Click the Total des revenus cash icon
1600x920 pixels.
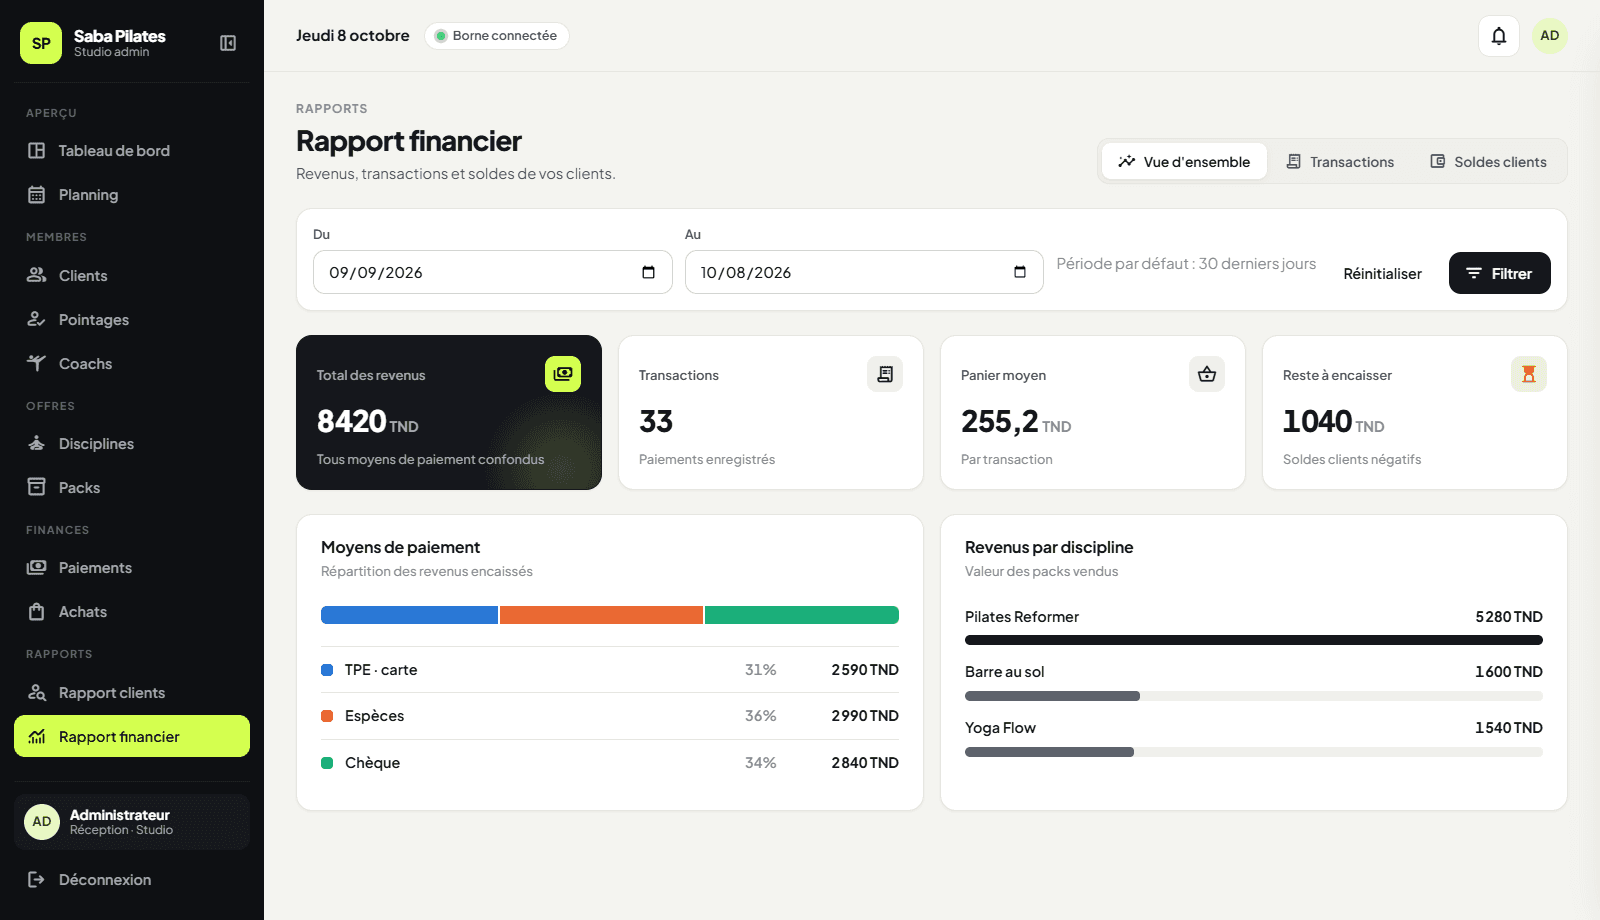(x=563, y=374)
